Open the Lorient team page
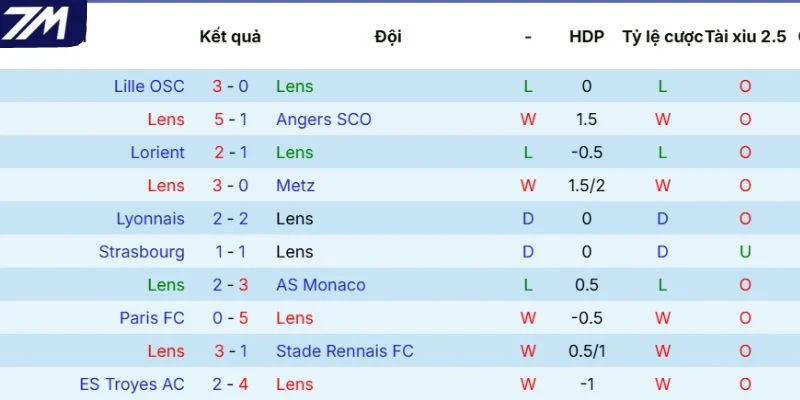The image size is (800, 400). (x=157, y=153)
